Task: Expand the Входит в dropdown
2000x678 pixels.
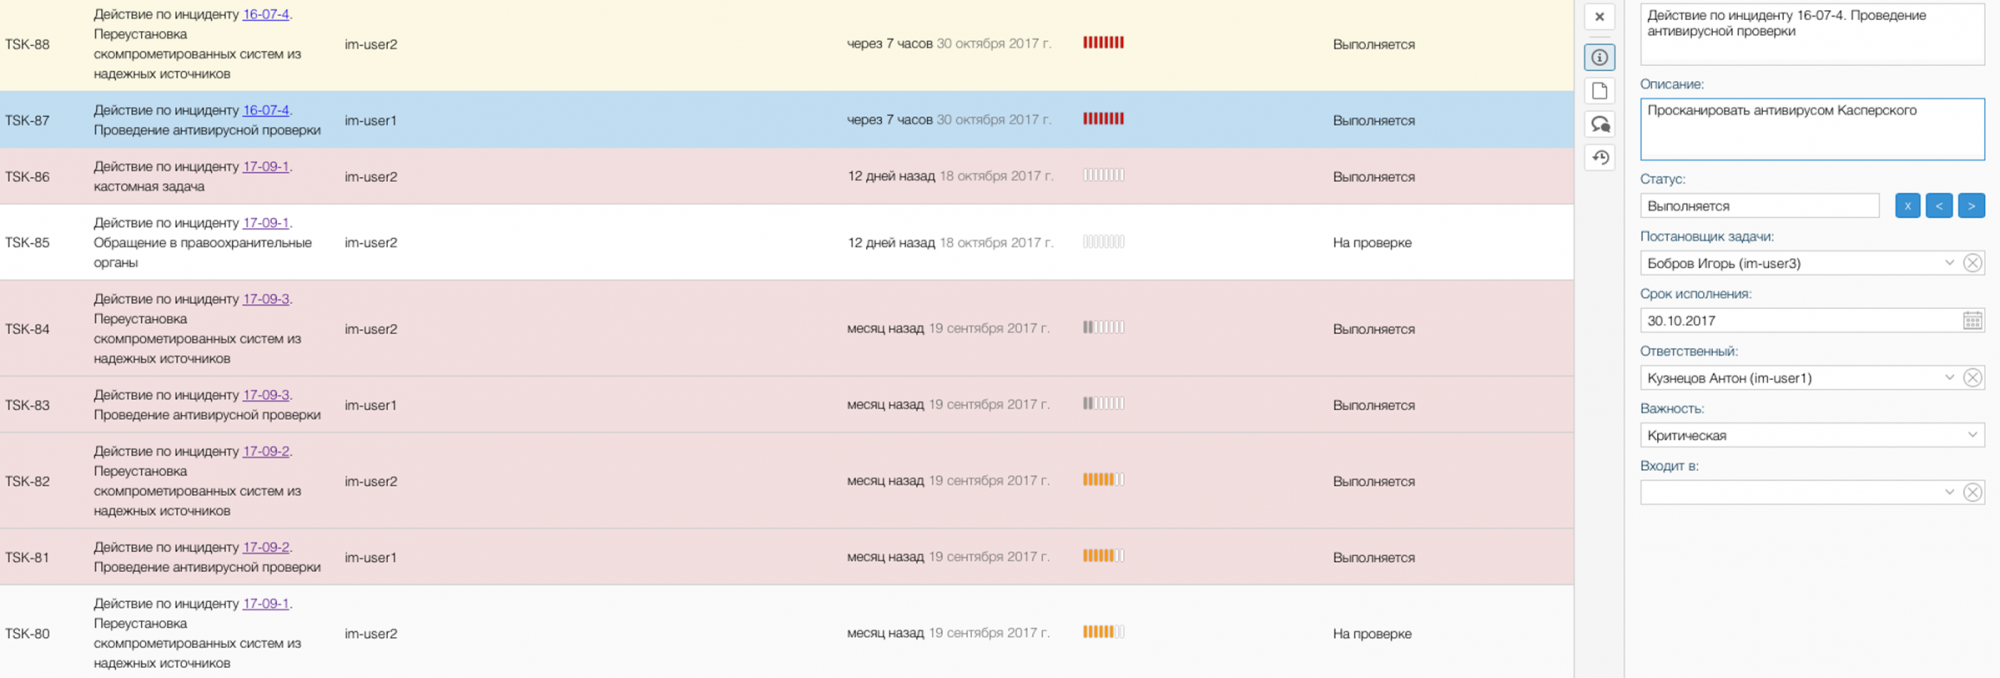Action: [1949, 492]
